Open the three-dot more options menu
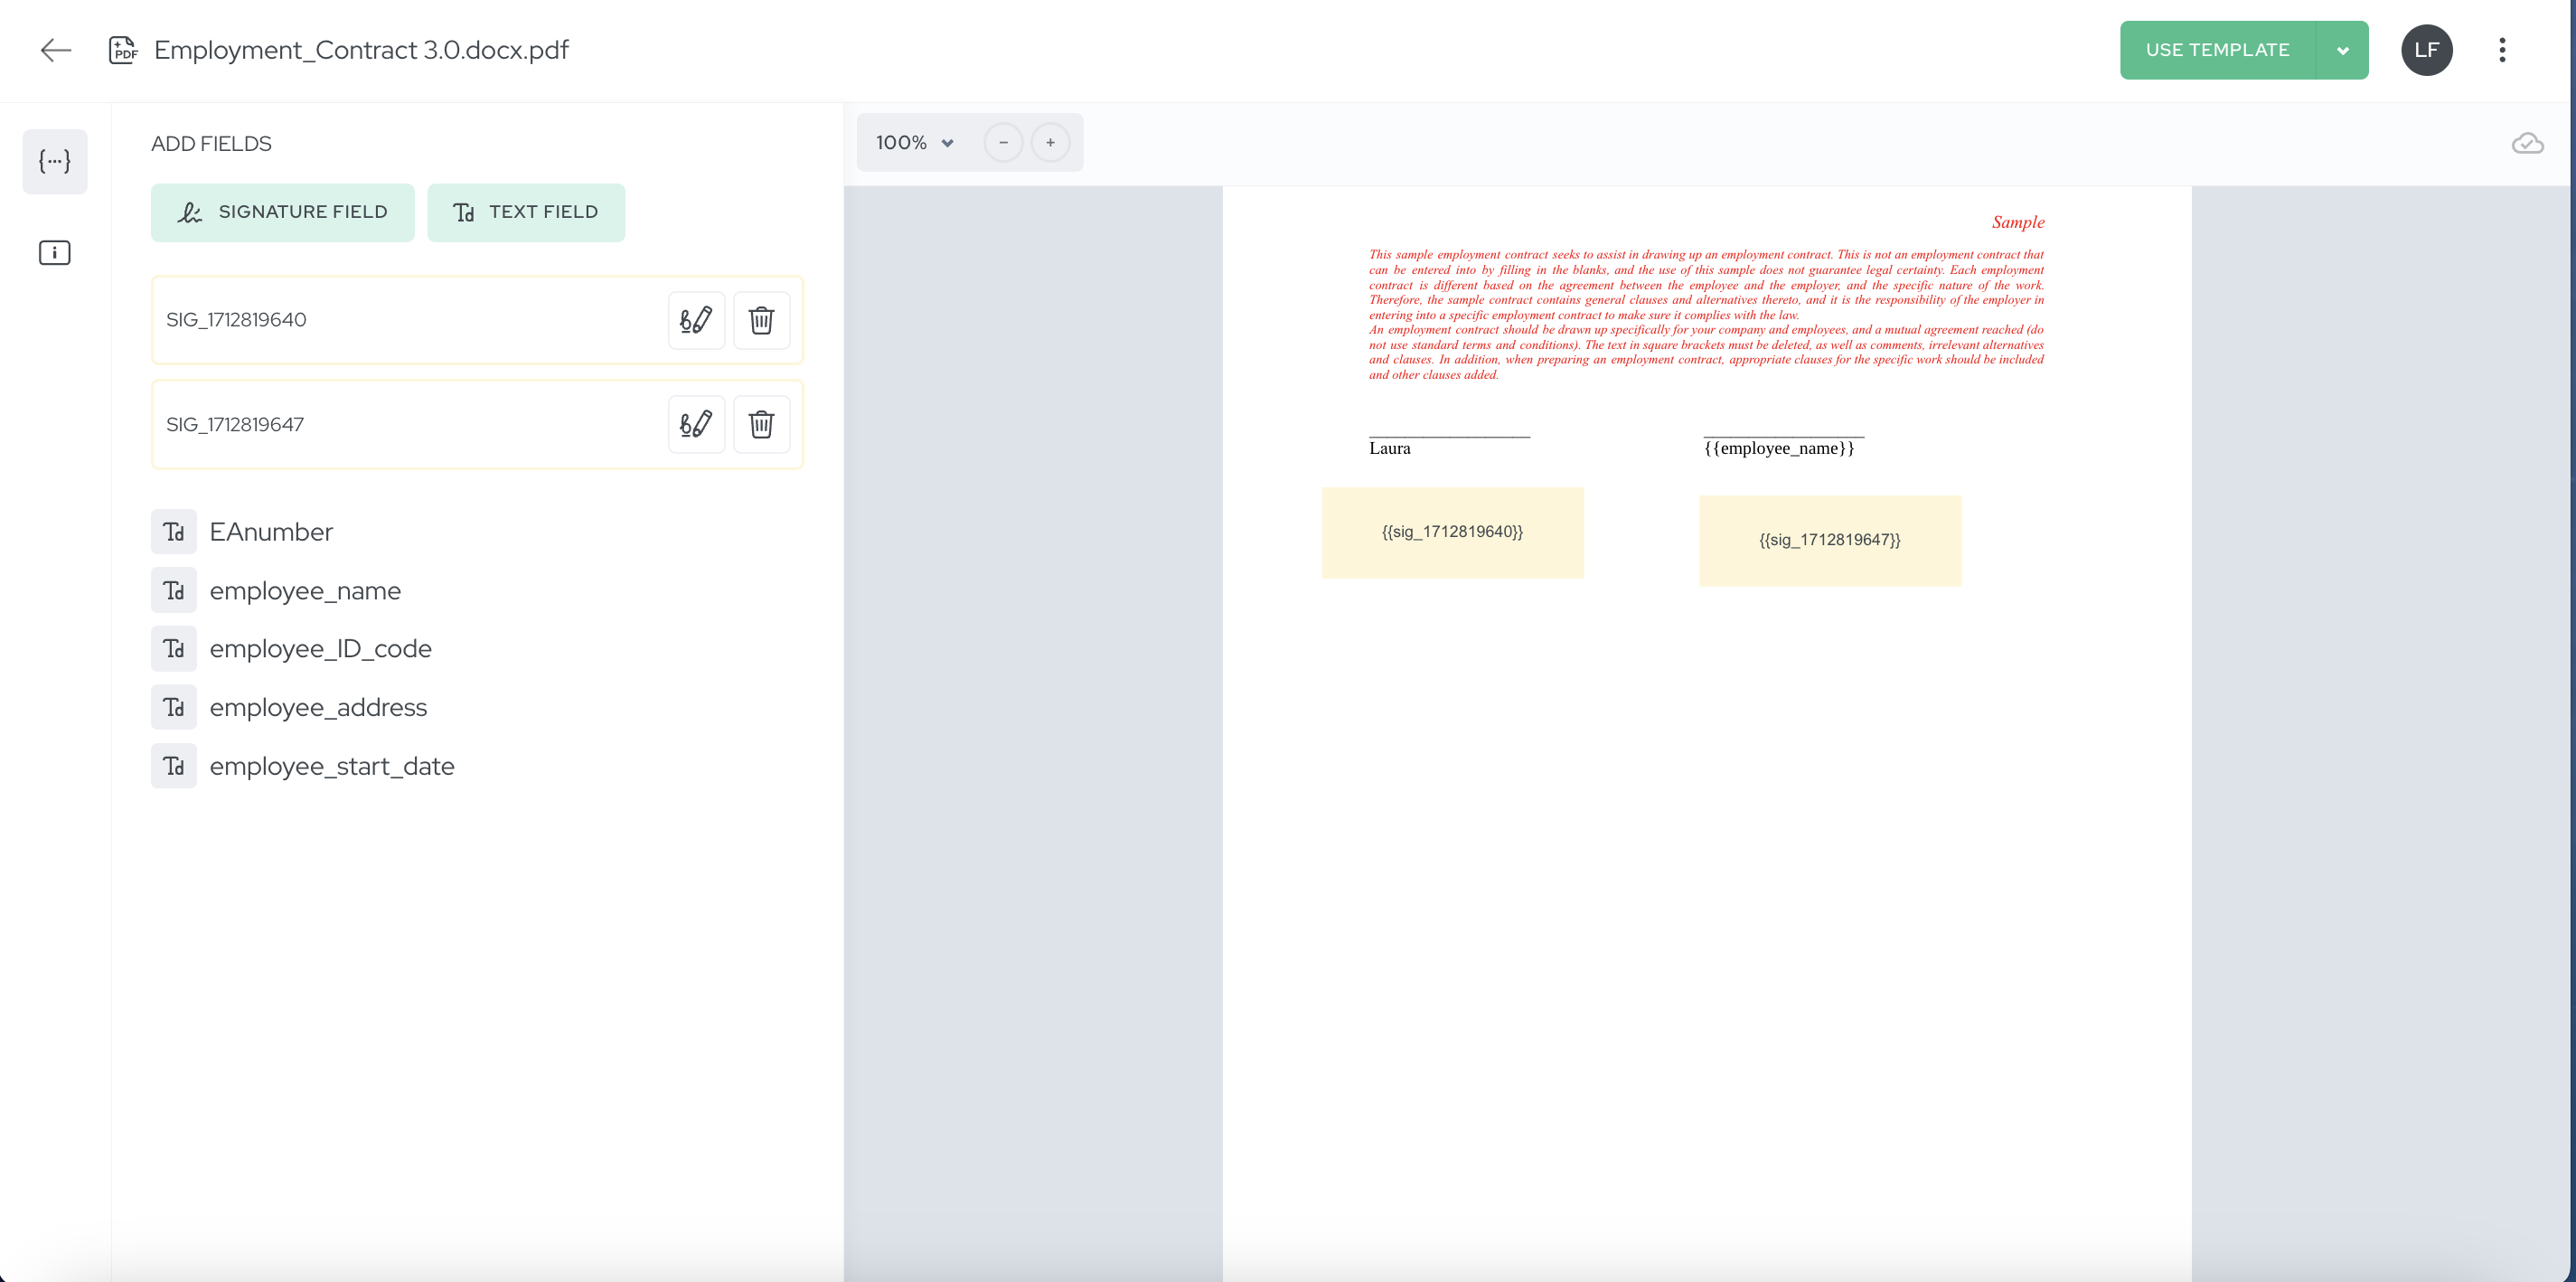The height and width of the screenshot is (1282, 2576). (x=2502, y=50)
